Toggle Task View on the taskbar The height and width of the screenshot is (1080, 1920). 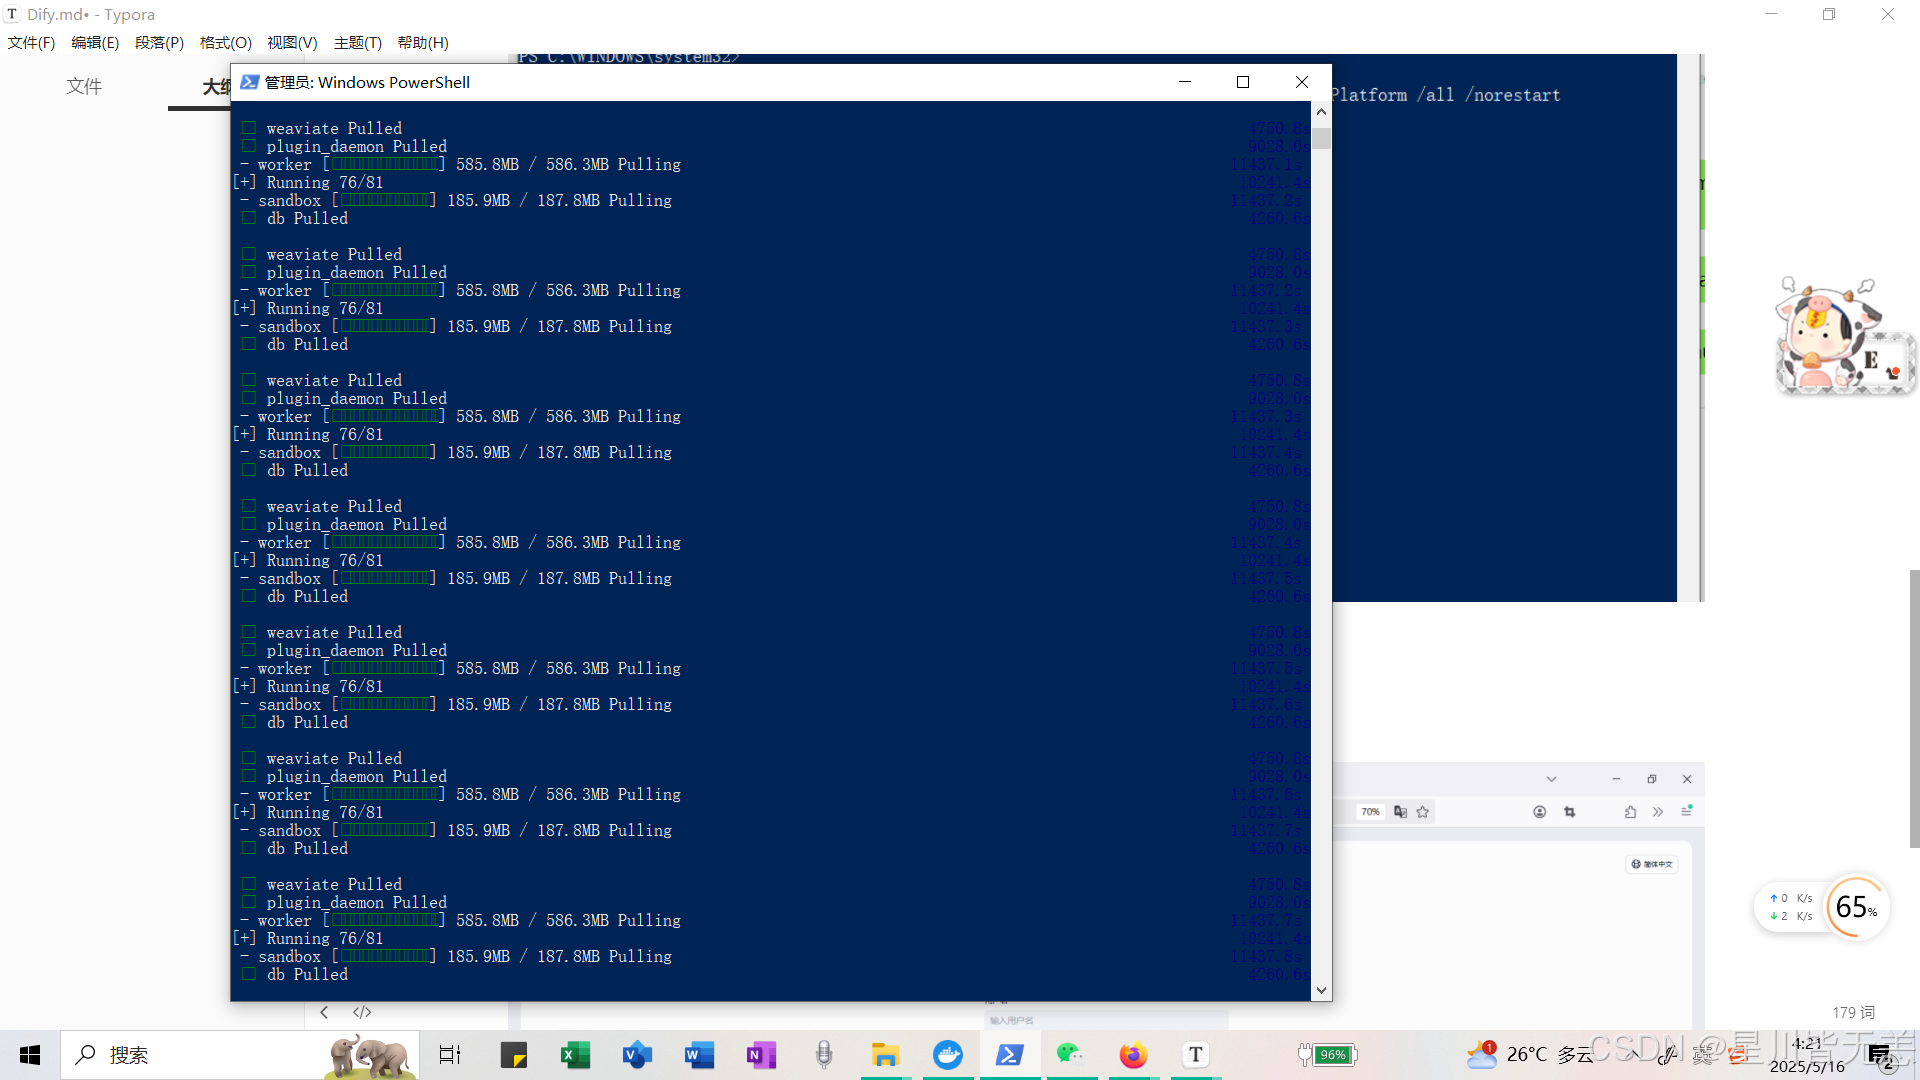point(450,1055)
